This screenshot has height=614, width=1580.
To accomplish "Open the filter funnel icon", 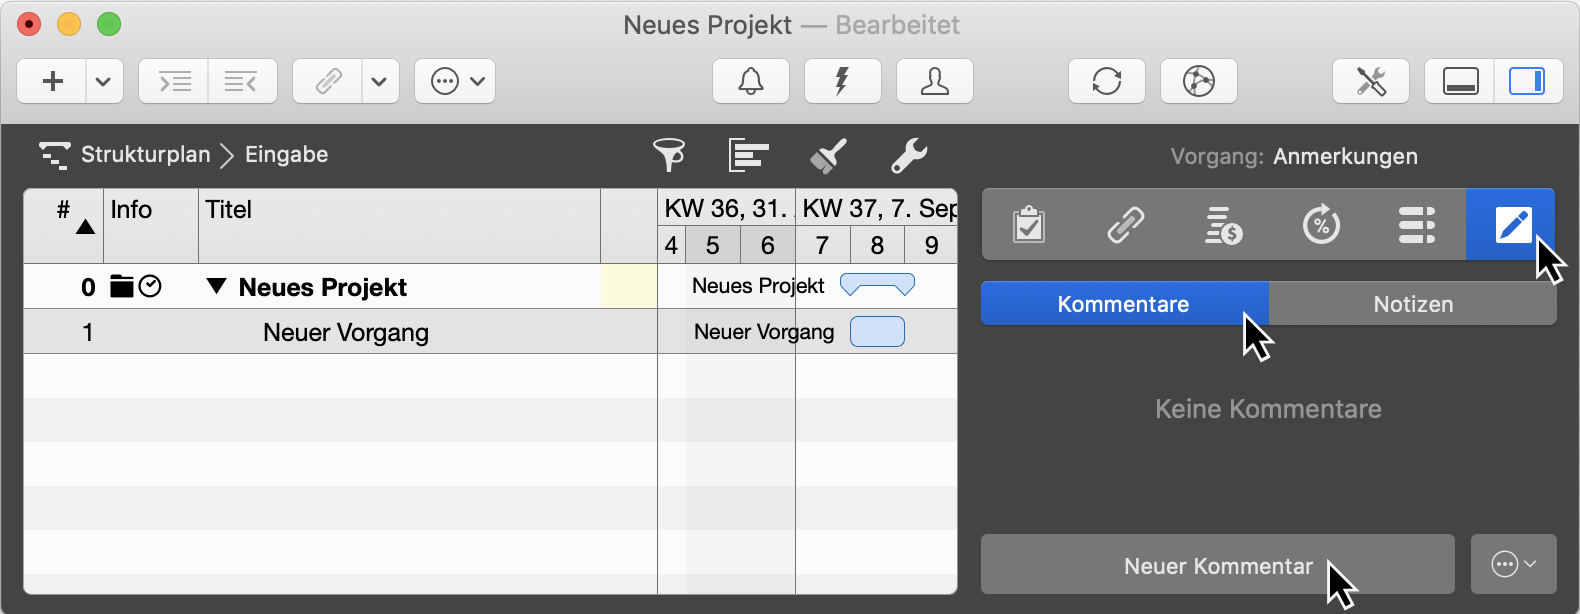I will click(x=669, y=155).
